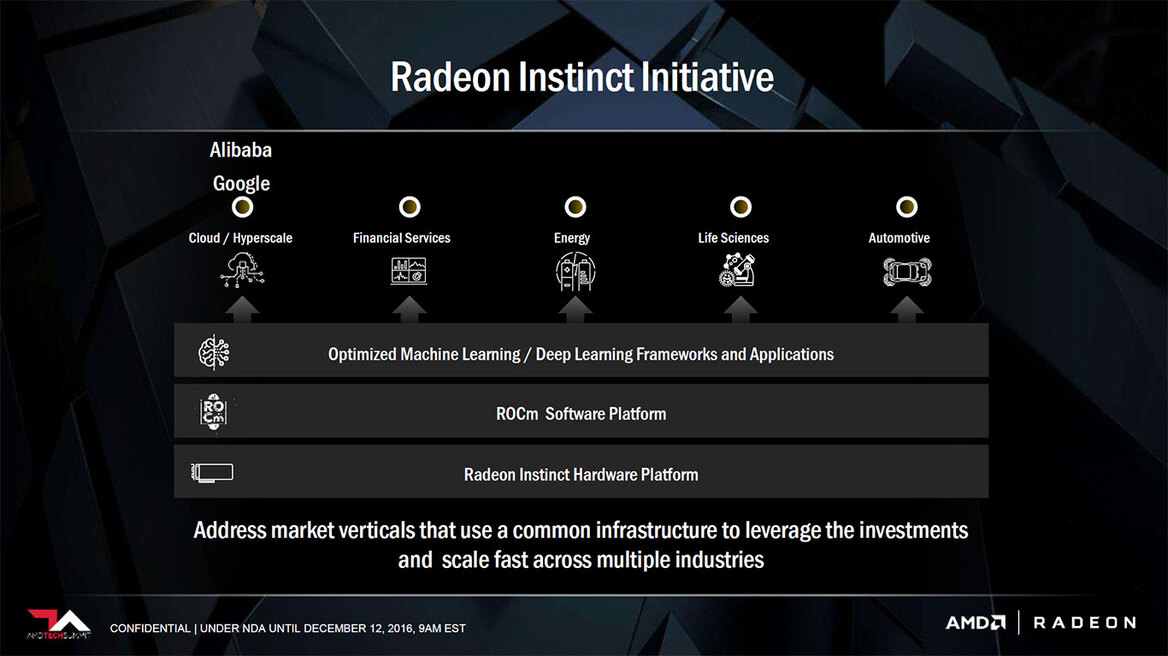Click the "Financial Services" label
1168x656 pixels.
click(x=402, y=238)
